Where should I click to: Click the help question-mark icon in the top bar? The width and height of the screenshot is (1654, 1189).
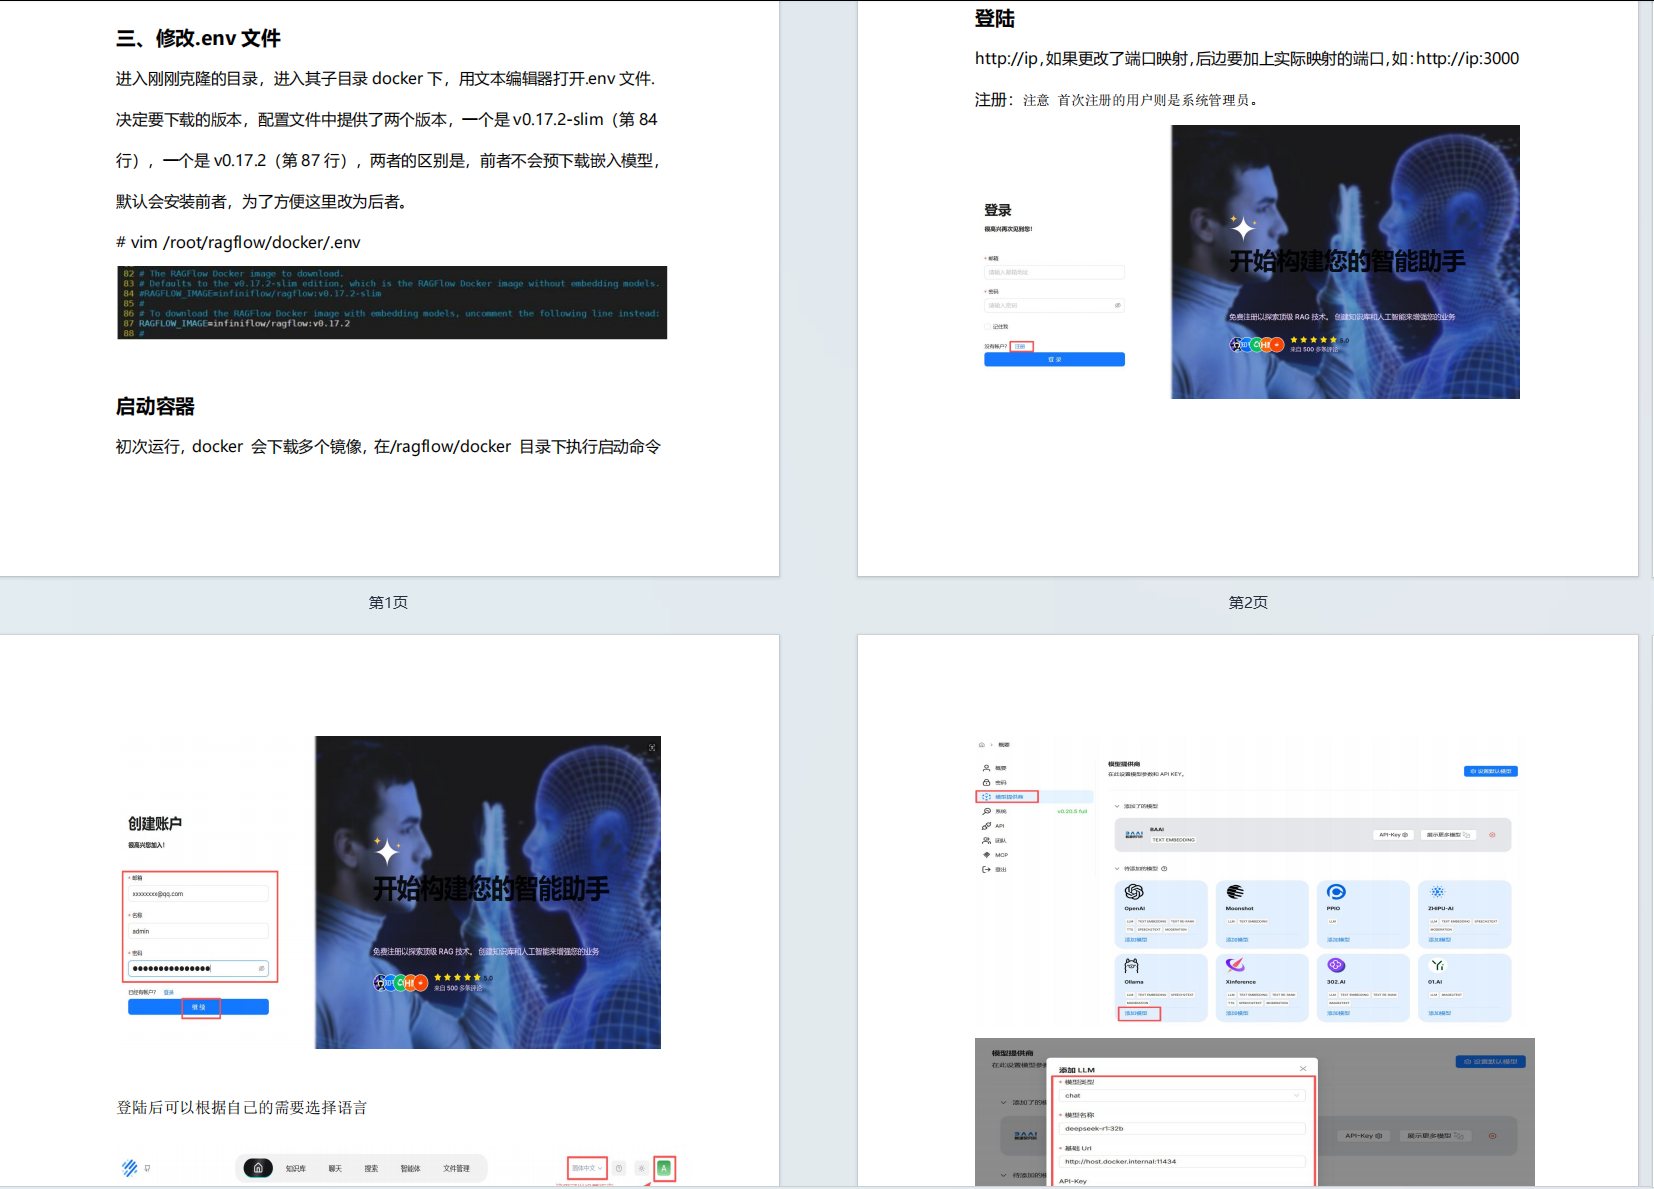click(619, 1167)
